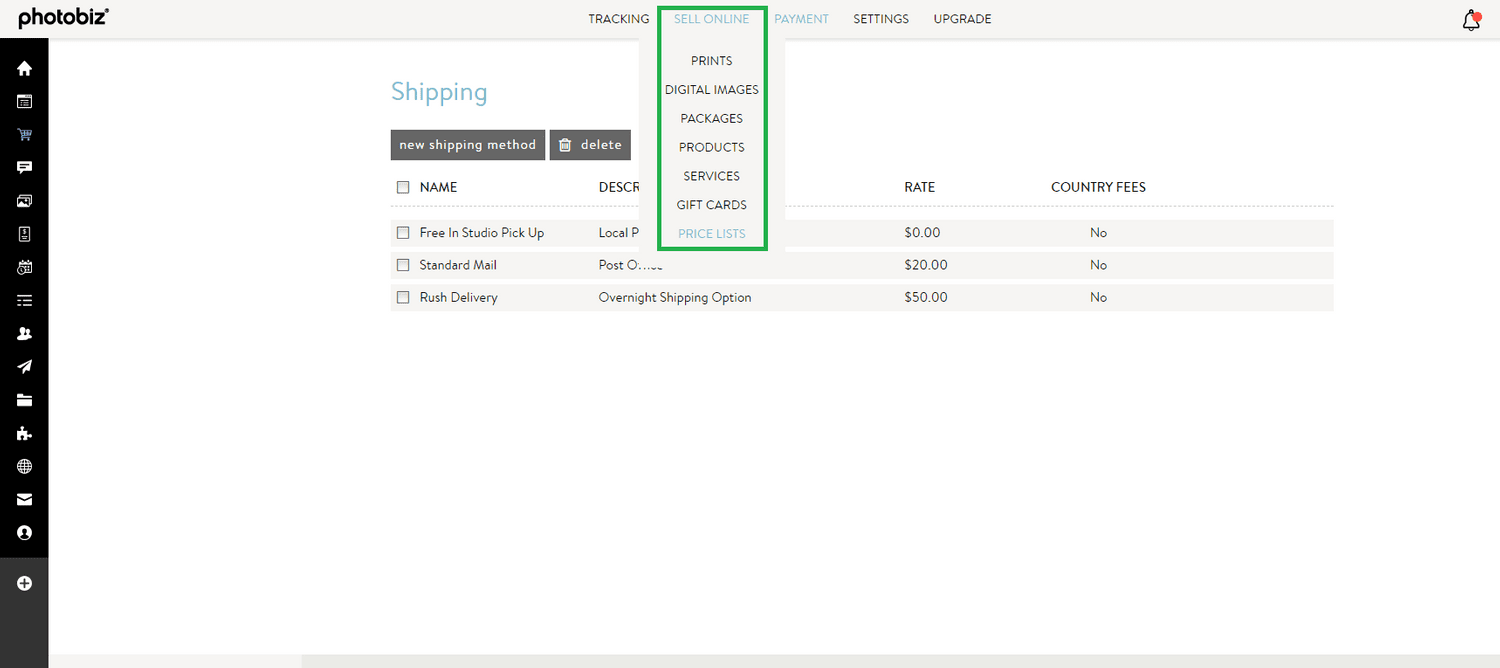
Task: Open the home icon in sidebar
Action: click(x=24, y=69)
